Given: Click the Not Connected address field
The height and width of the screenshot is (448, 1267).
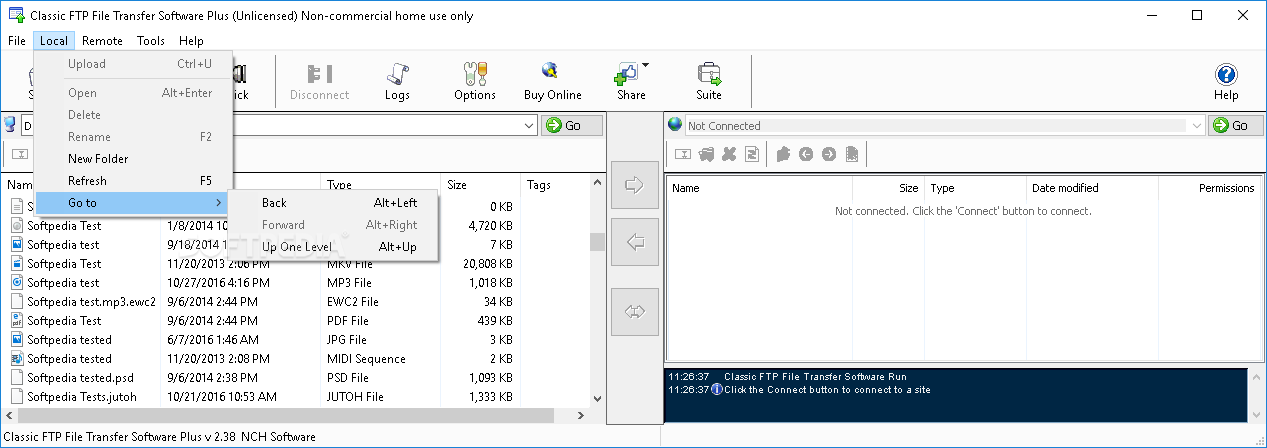Looking at the screenshot, I should [935, 126].
